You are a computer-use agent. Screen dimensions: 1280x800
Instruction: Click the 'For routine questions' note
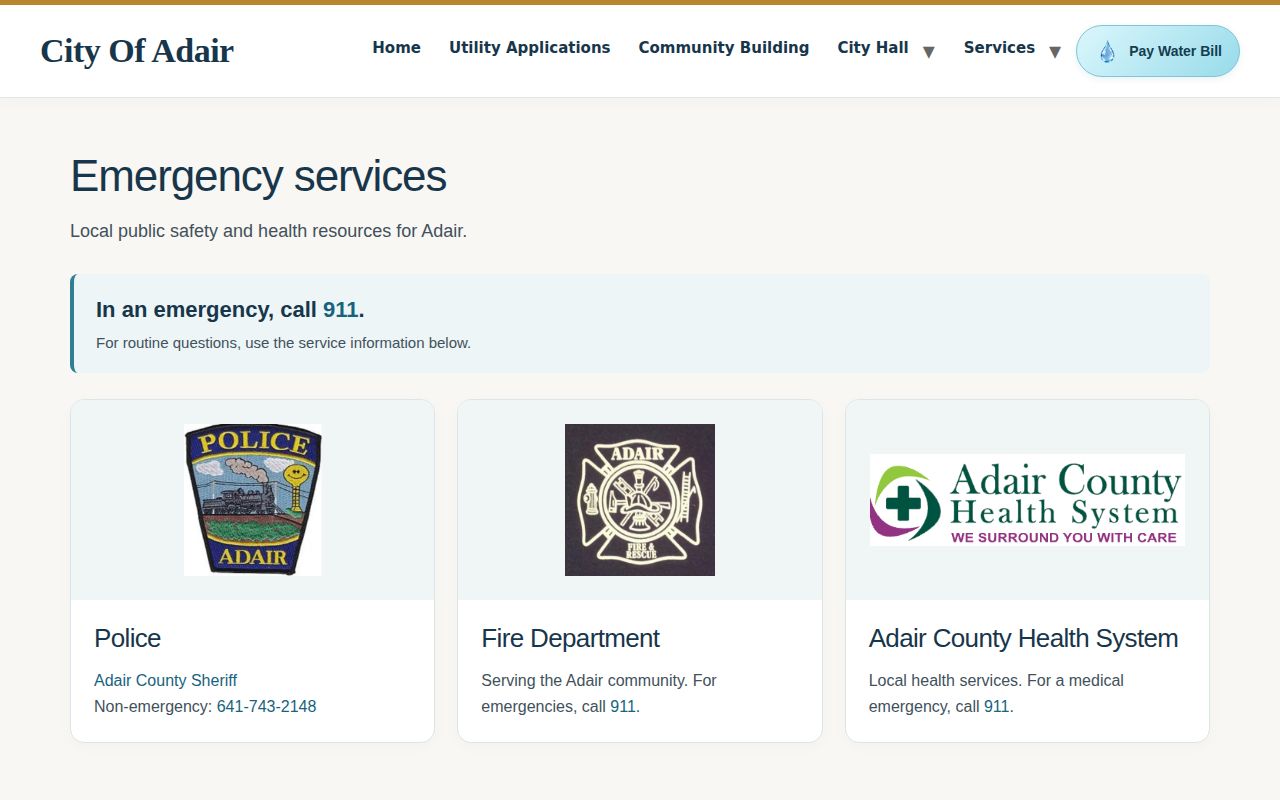pos(283,343)
